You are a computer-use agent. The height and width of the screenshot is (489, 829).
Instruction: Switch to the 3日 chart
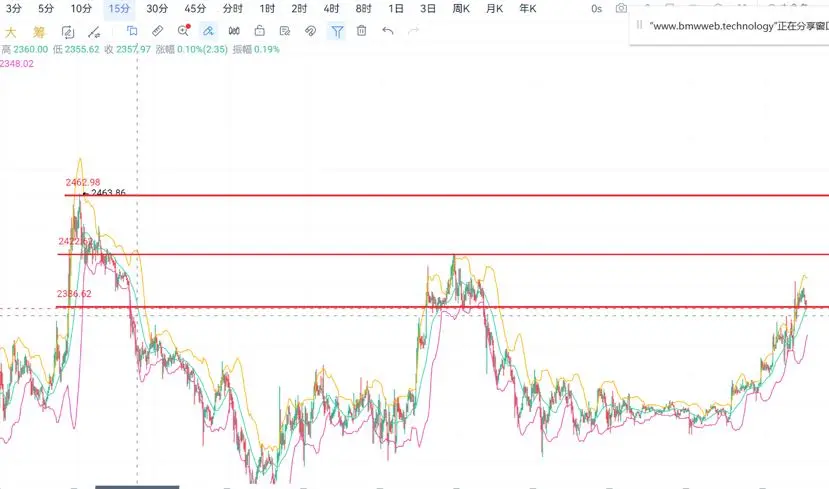coord(428,8)
